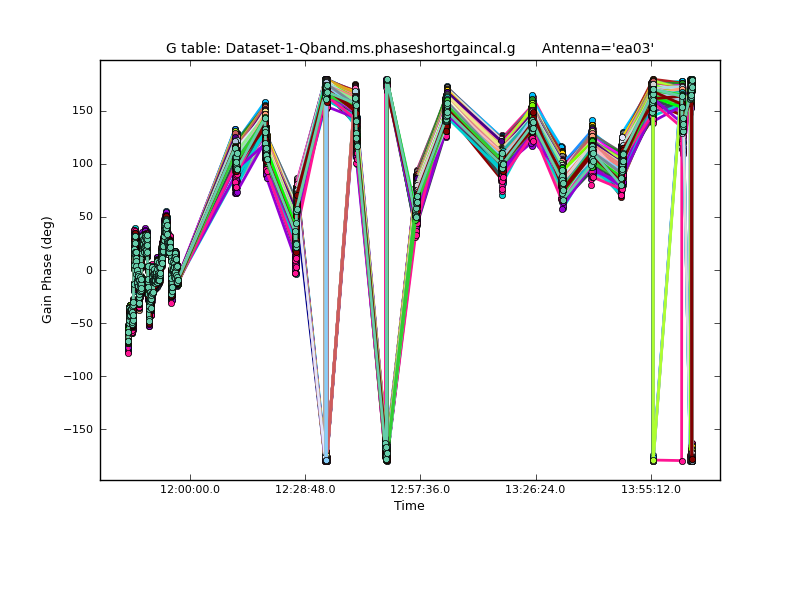Click the yellow-green vertical line near 13:55:12

coord(653,300)
